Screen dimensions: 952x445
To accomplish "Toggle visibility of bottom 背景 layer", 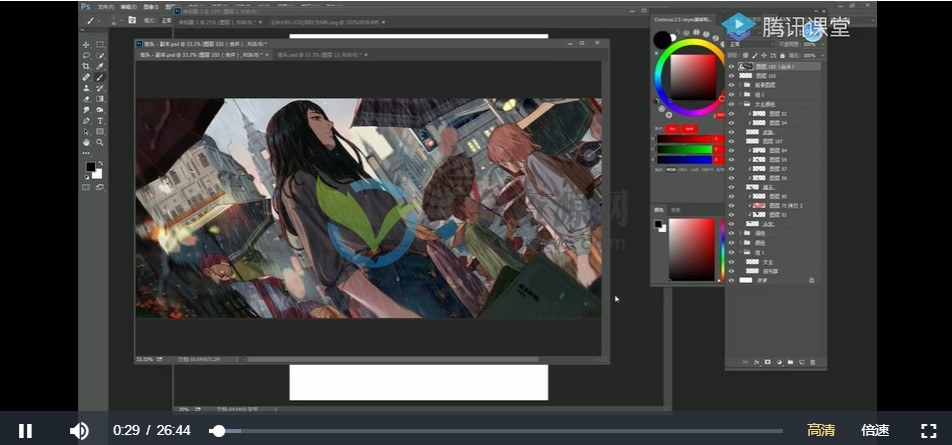I will (731, 280).
